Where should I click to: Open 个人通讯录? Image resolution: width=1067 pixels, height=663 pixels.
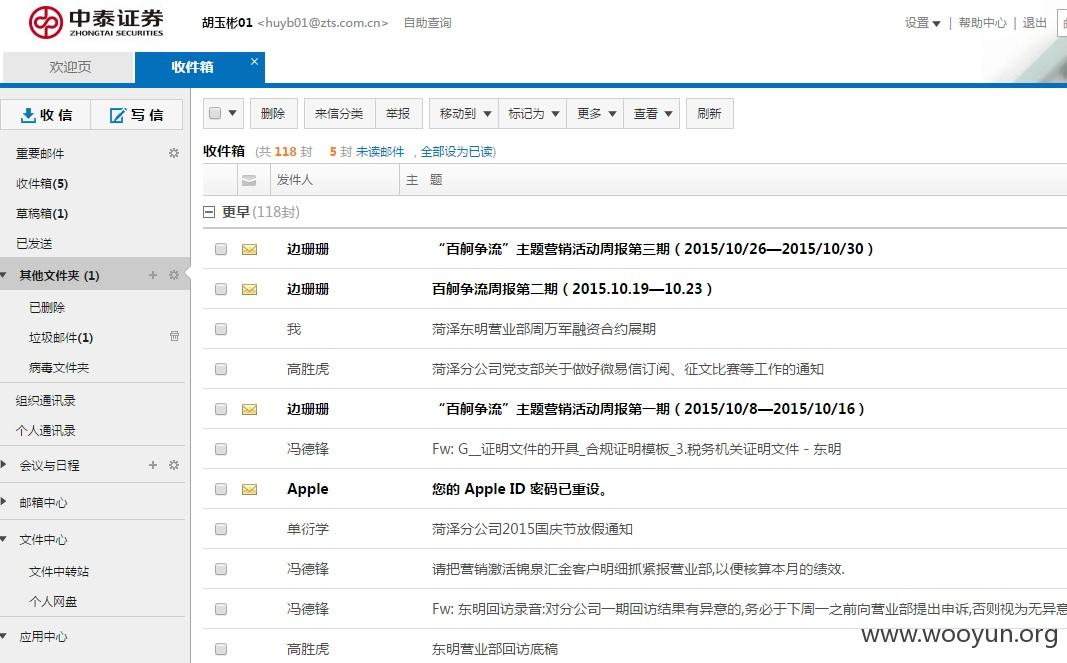(x=46, y=431)
